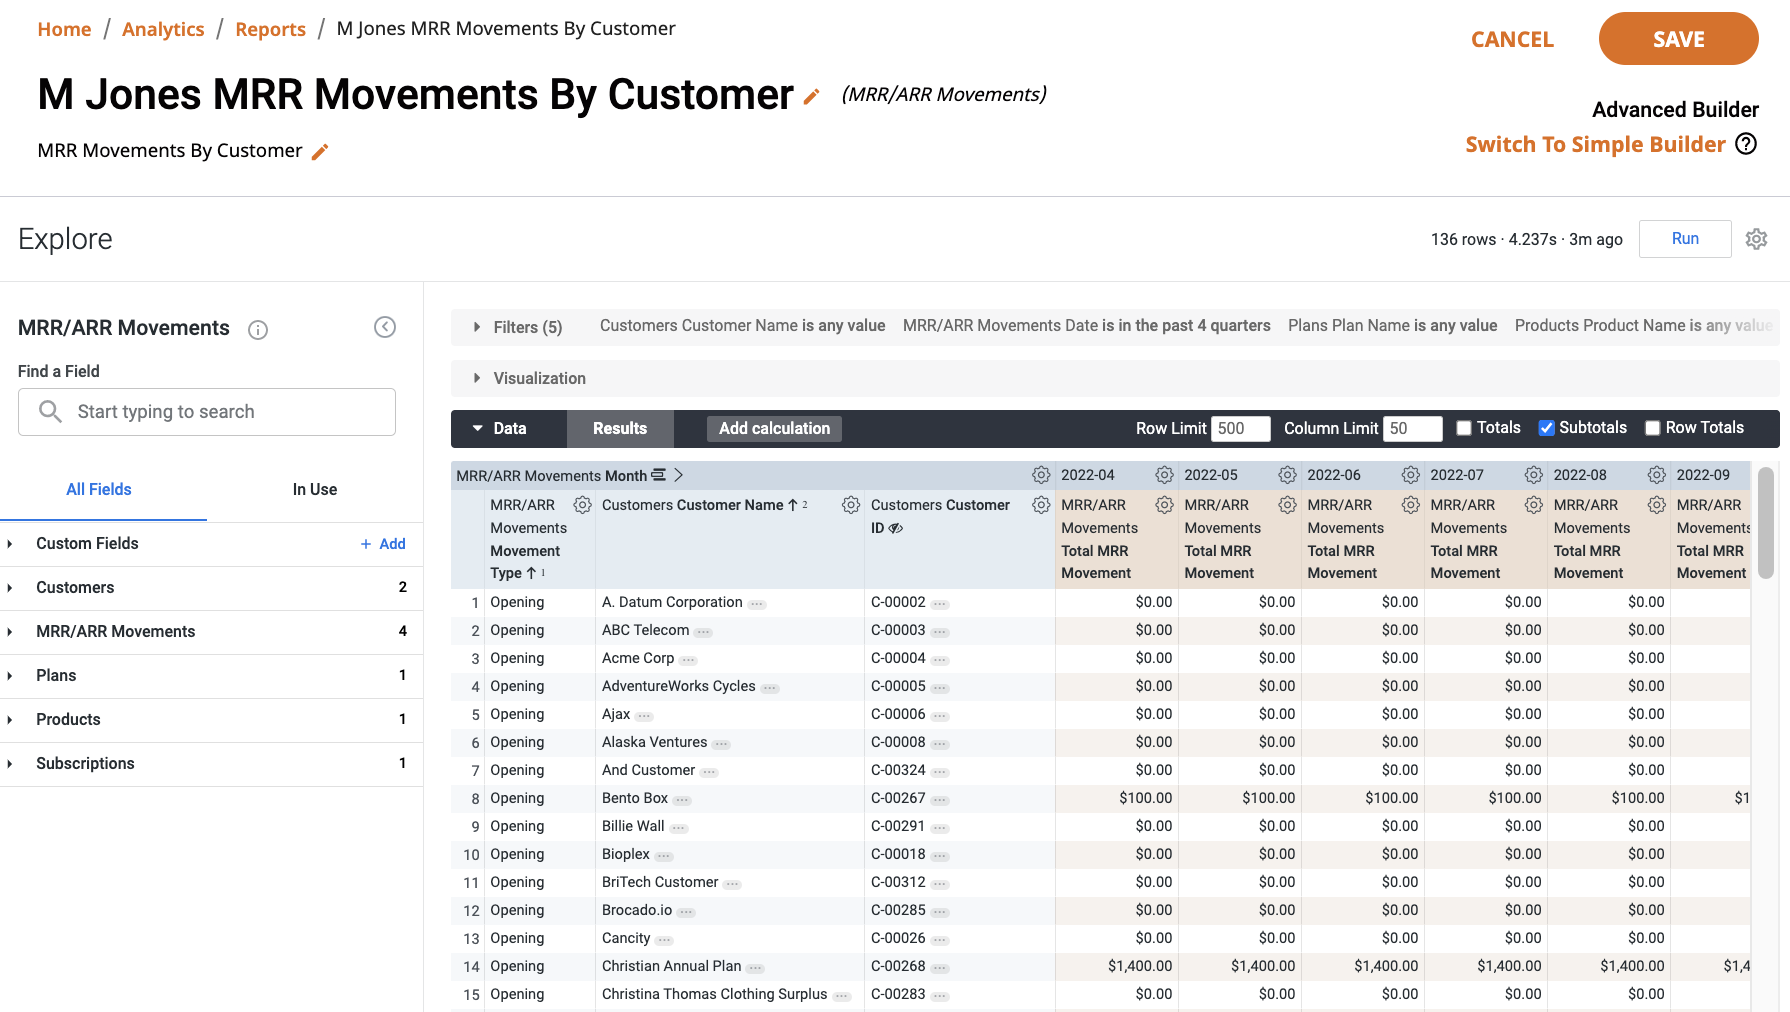Open gear for 2022-08 column
1790x1012 pixels.
coord(1657,475)
